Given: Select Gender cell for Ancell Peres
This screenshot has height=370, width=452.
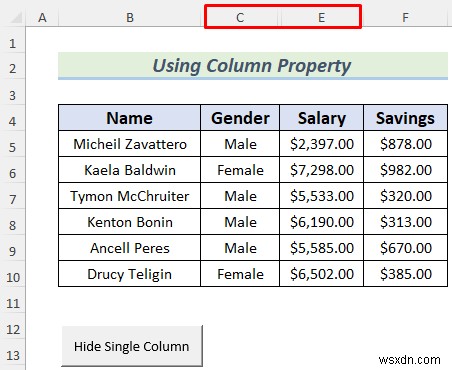Looking at the screenshot, I should coord(240,248).
